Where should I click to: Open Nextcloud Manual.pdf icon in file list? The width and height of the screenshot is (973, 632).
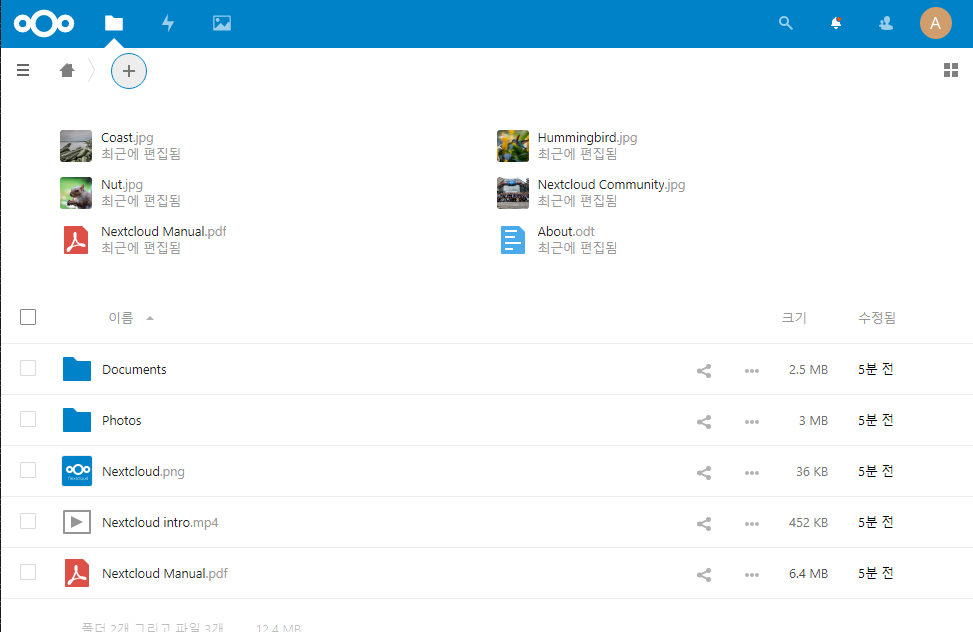click(x=77, y=573)
